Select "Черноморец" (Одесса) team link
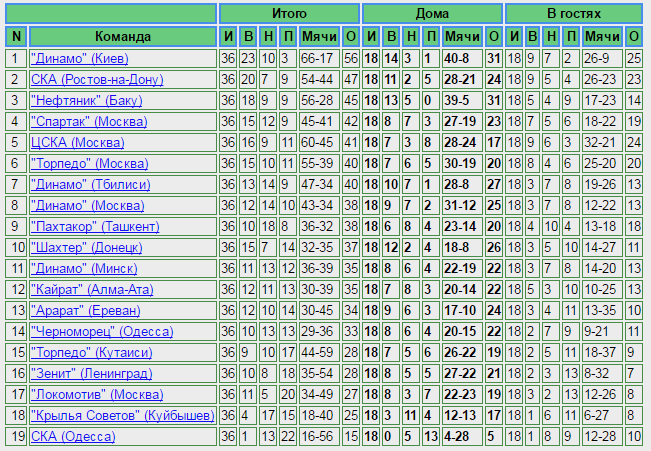Viewport: 651px width, 451px height. 102,331
